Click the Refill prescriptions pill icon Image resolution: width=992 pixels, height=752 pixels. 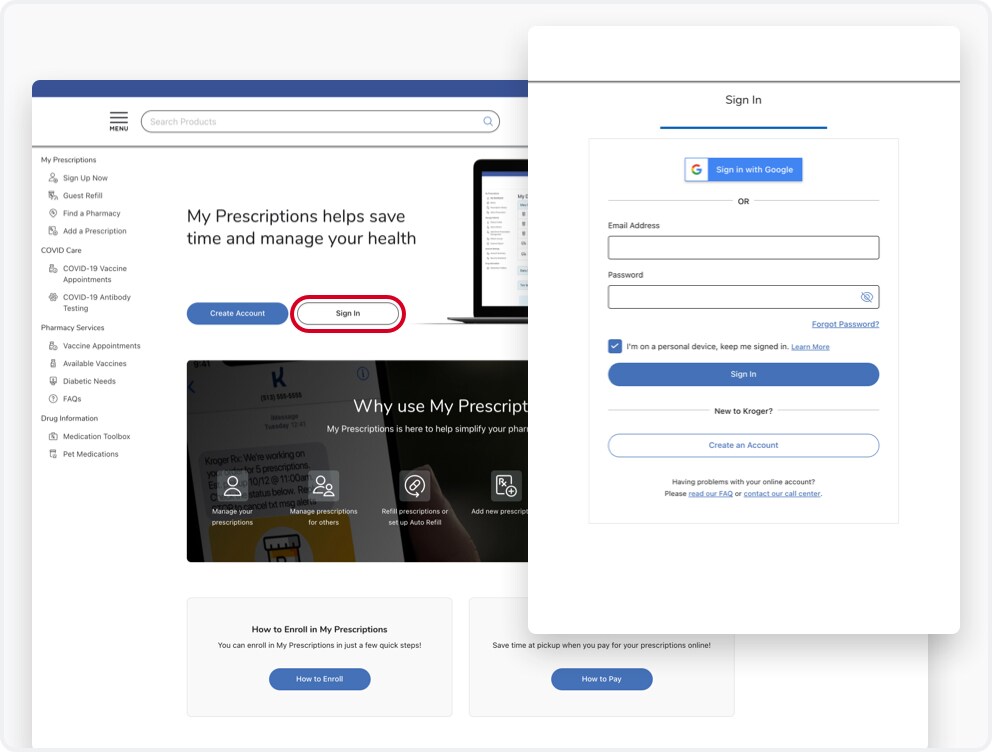414,486
